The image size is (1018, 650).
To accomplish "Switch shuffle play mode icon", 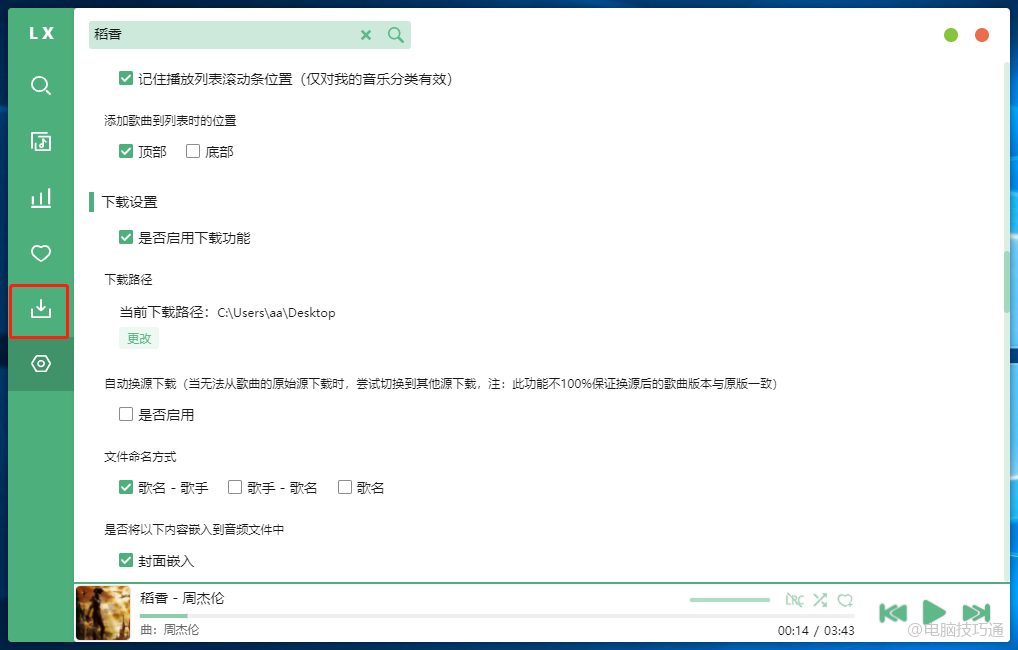I will (x=820, y=600).
